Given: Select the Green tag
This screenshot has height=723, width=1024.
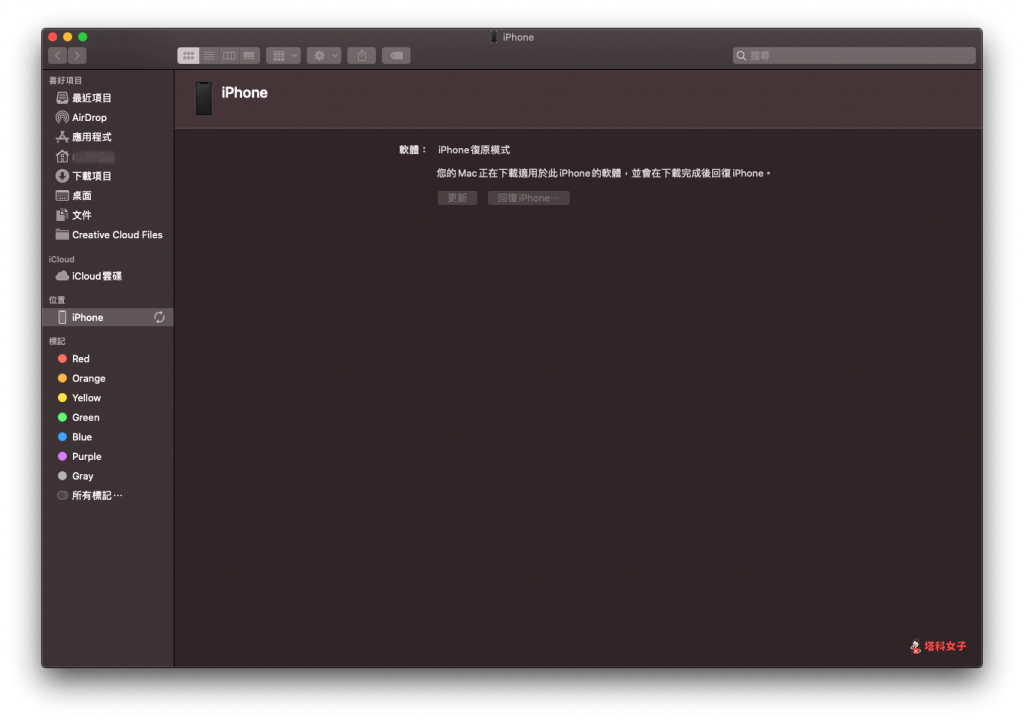Looking at the screenshot, I should [x=108, y=417].
